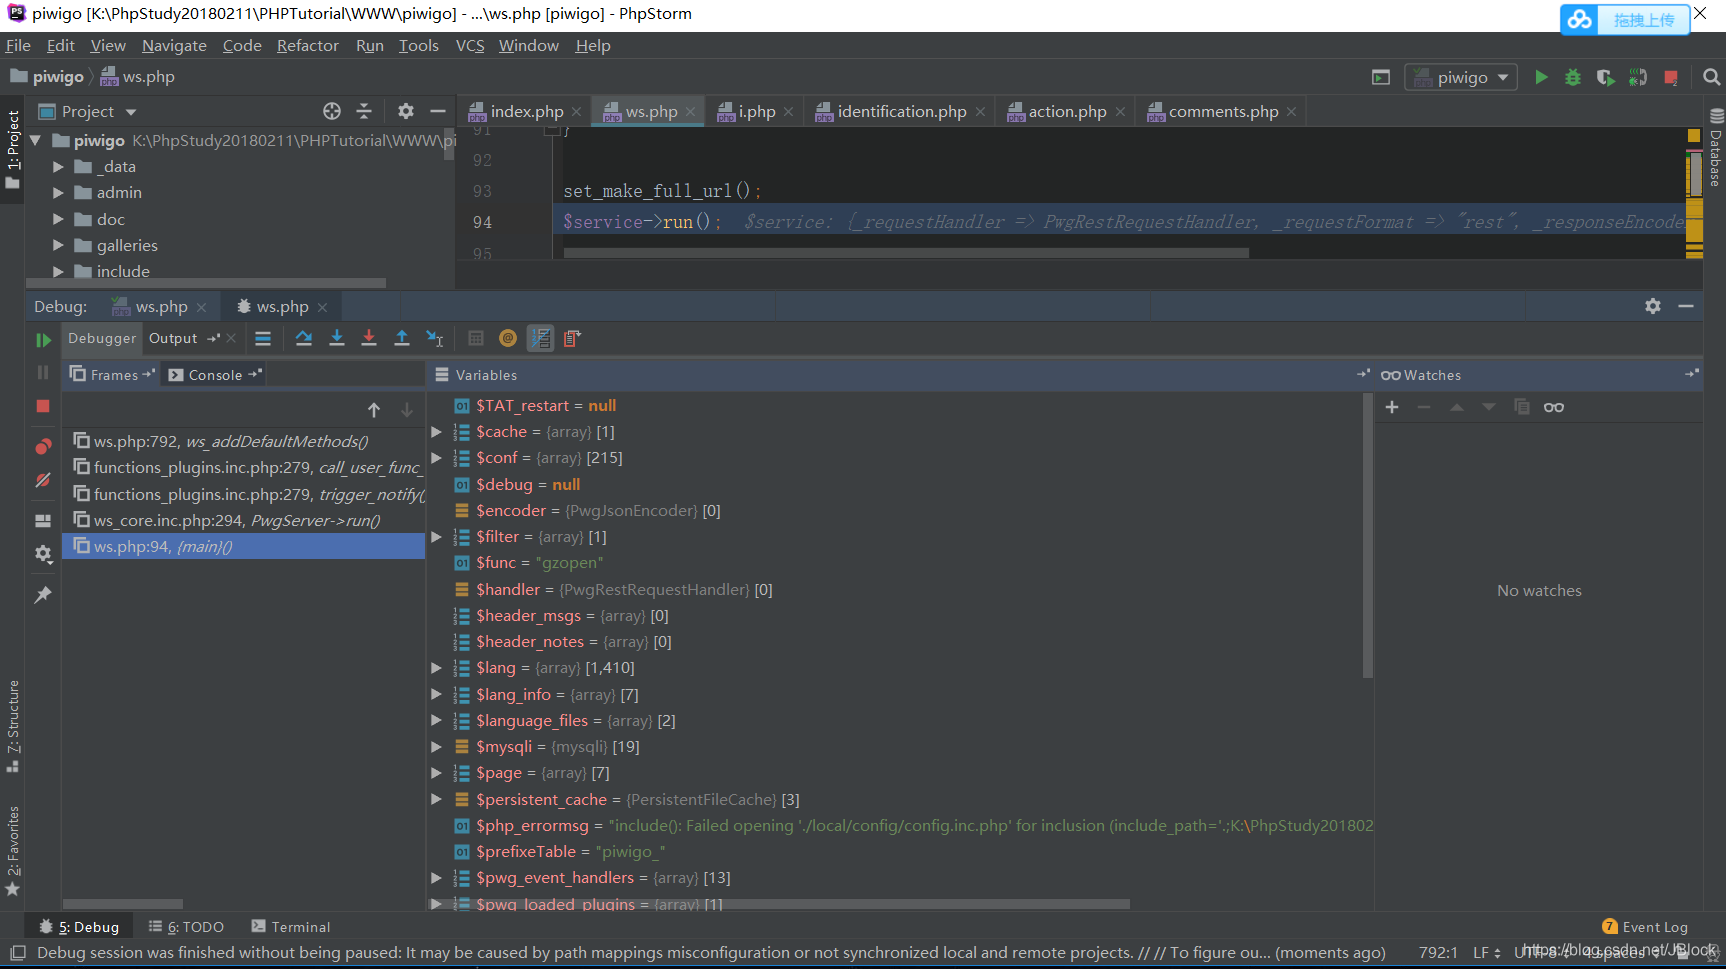Toggle listening for PHP debug connections
The image size is (1726, 969).
coord(1638,77)
